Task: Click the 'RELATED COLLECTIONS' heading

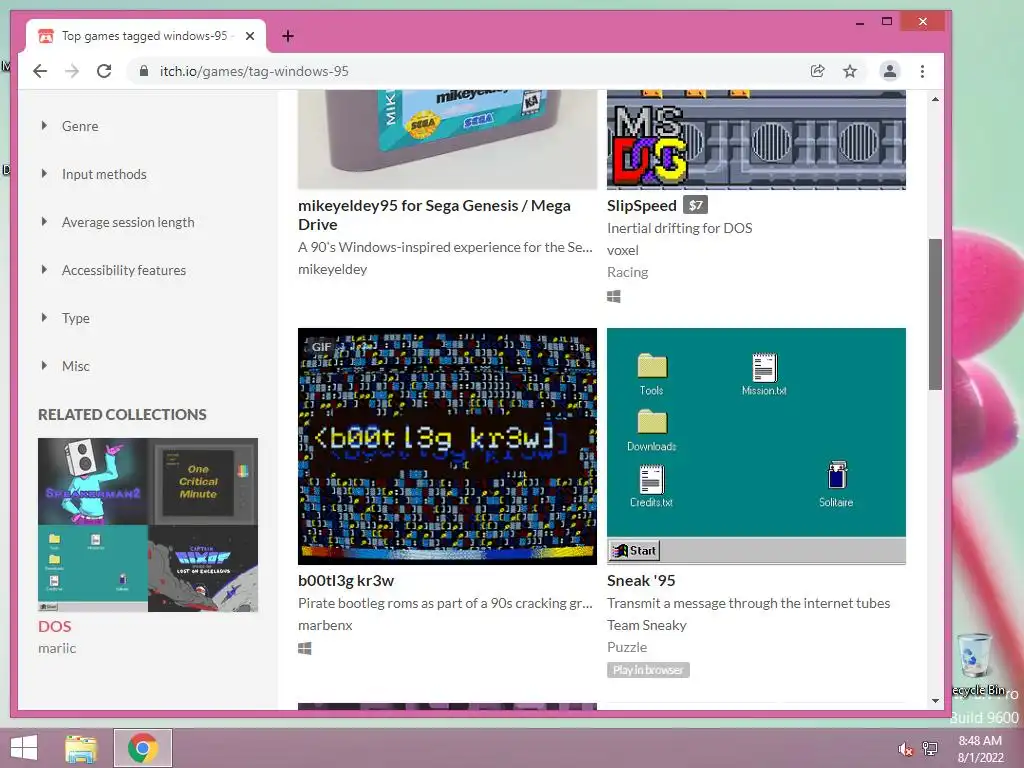Action: pos(122,415)
